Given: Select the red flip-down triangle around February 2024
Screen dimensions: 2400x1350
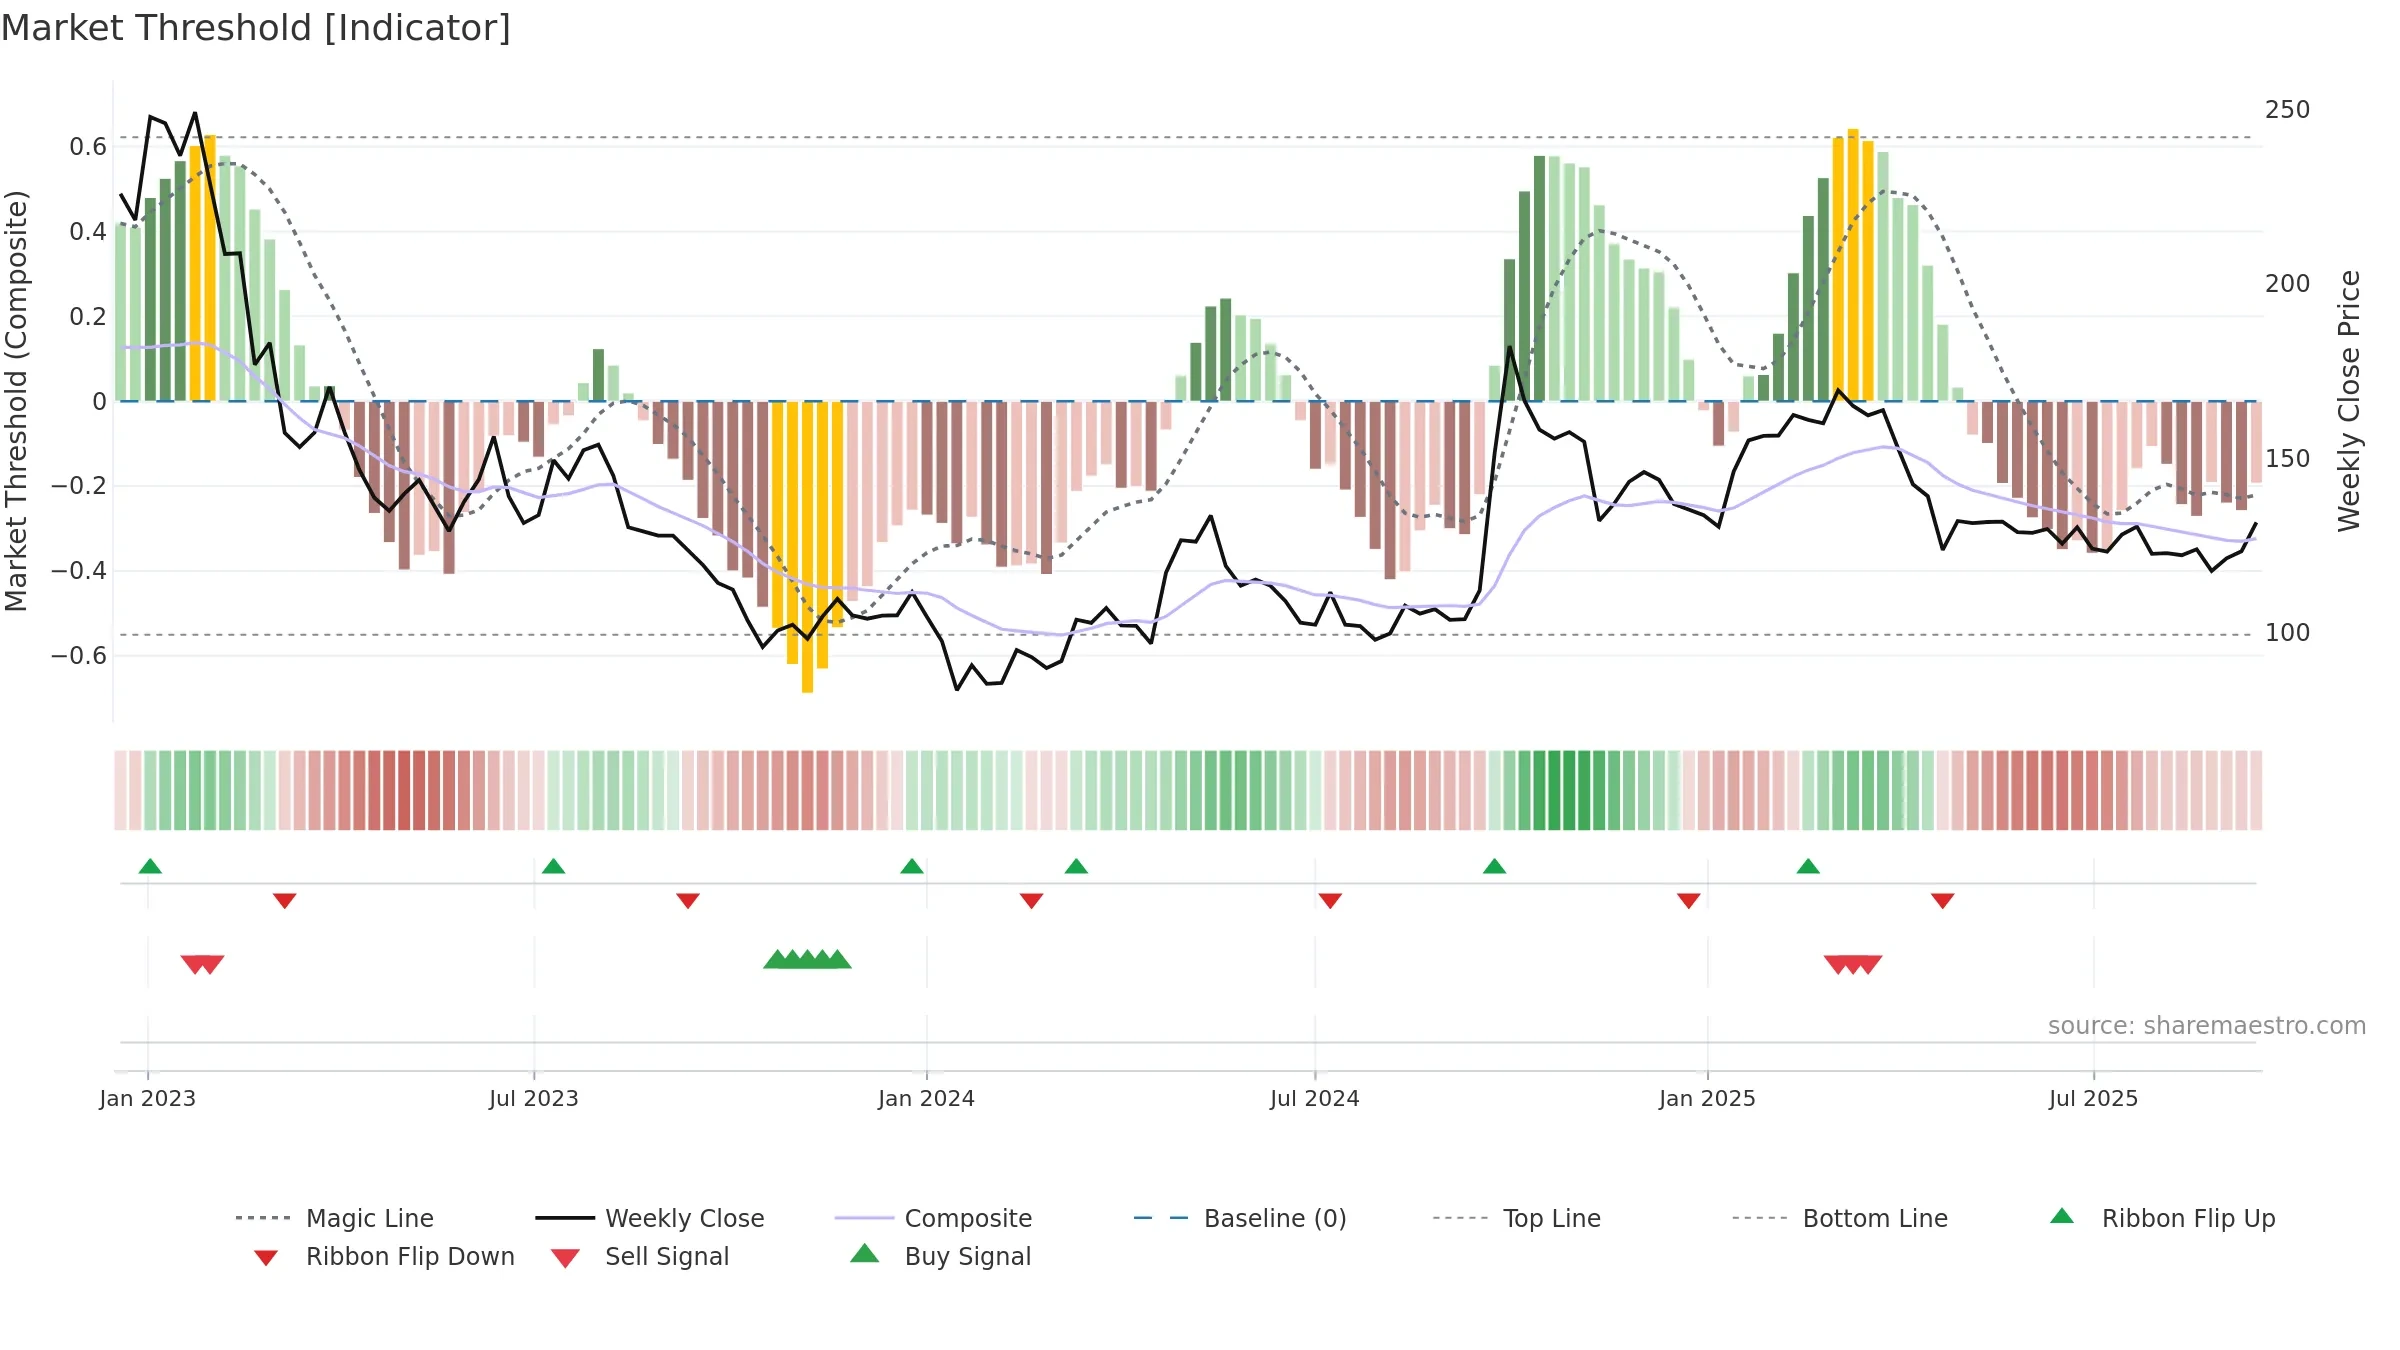Looking at the screenshot, I should pyautogui.click(x=1032, y=901).
